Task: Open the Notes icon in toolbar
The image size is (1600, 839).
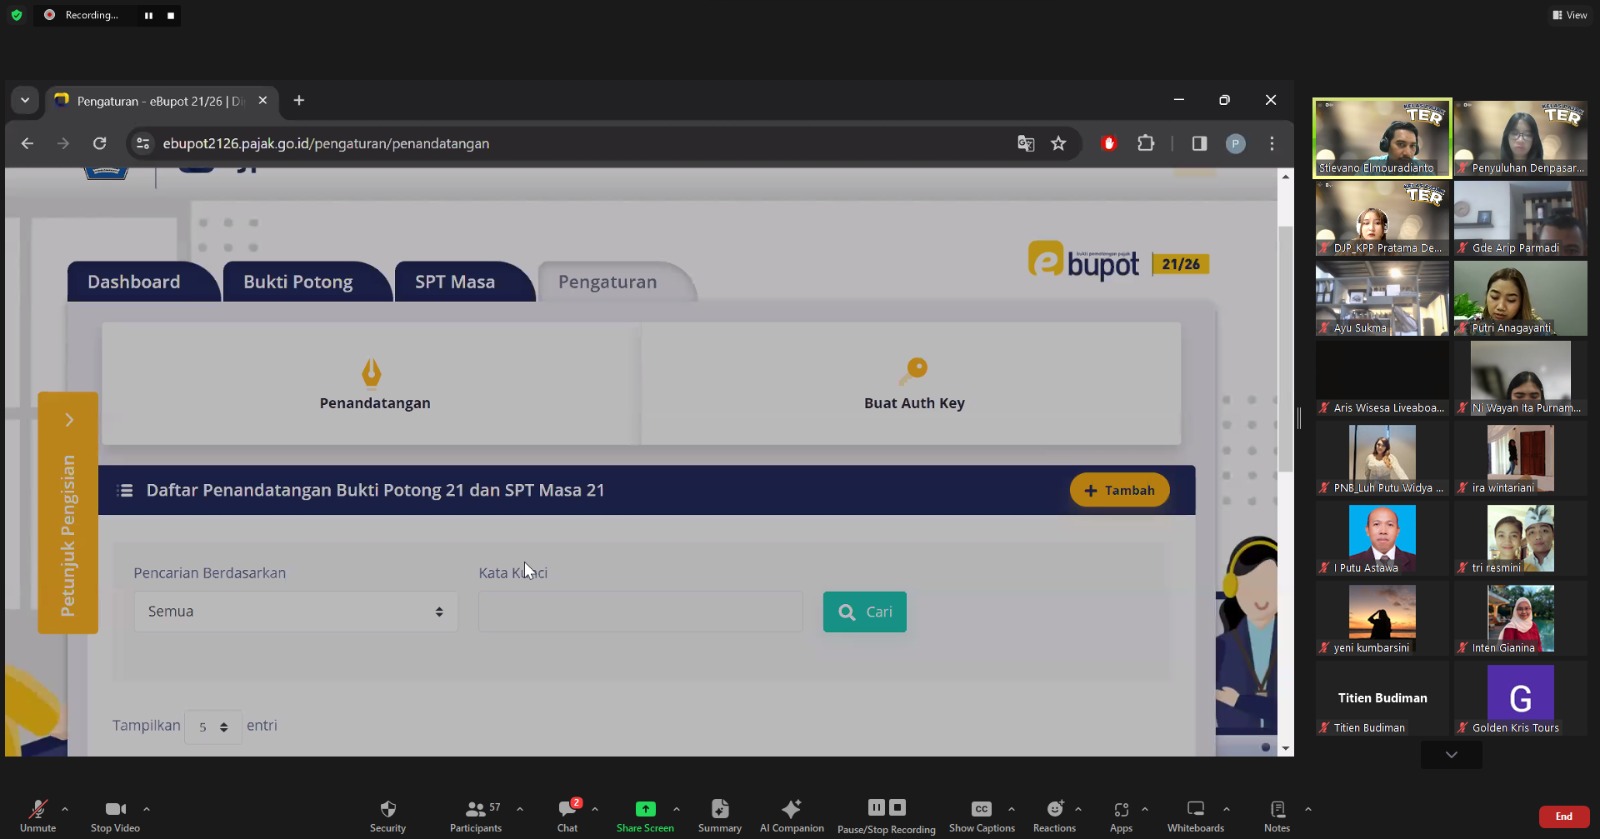Action: [x=1277, y=809]
